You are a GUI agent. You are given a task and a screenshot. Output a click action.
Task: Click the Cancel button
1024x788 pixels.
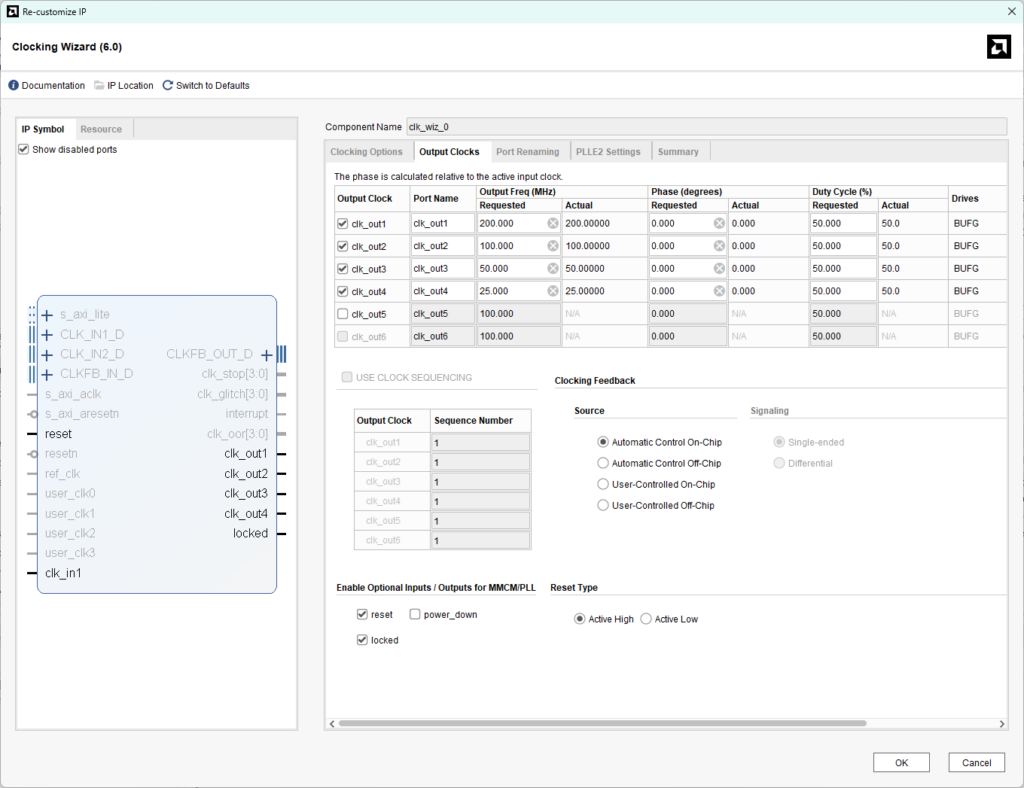(x=976, y=763)
